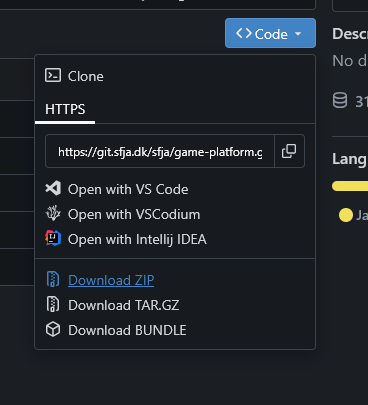Image resolution: width=368 pixels, height=405 pixels.
Task: Click the VS Code logo icon
Action: (x=53, y=188)
